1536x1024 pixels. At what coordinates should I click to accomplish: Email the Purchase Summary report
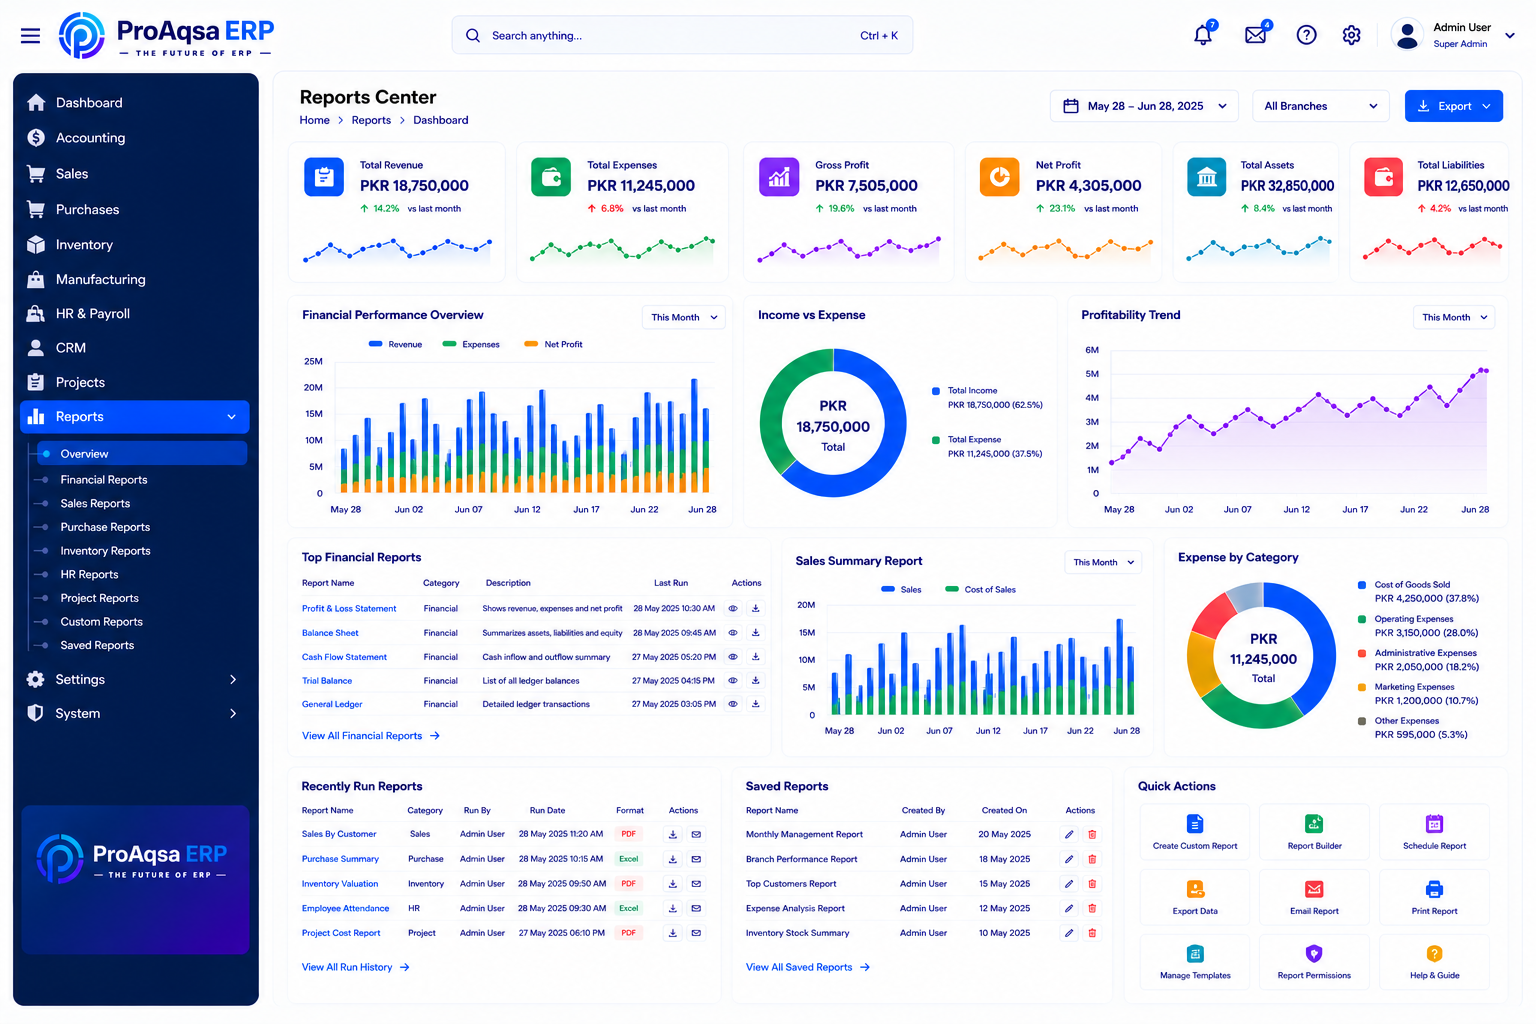point(696,859)
